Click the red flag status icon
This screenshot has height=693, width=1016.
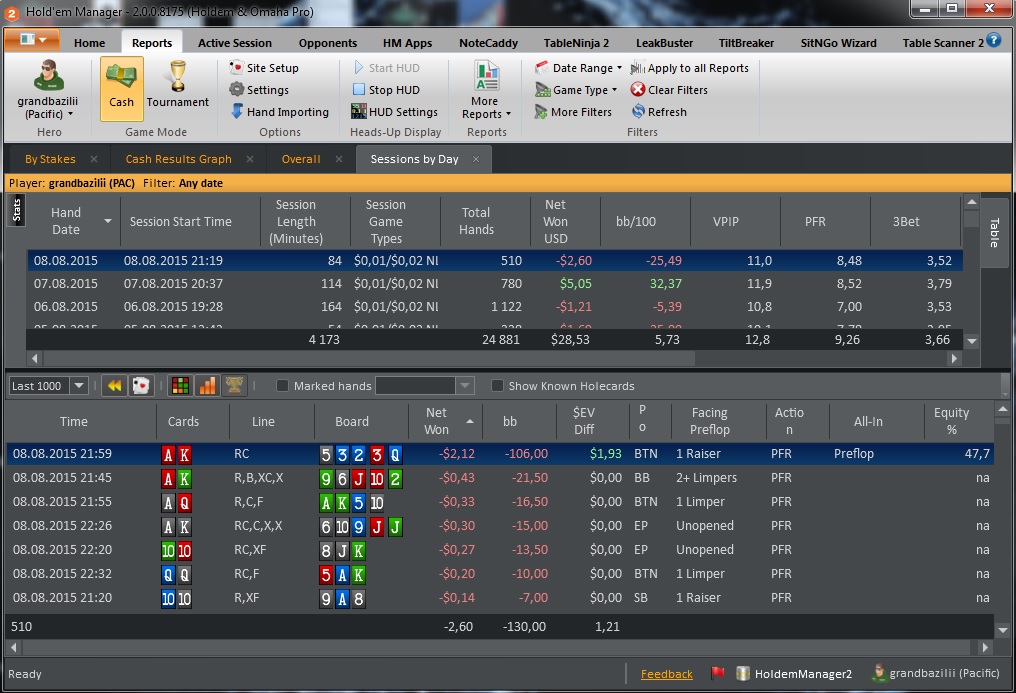point(717,674)
